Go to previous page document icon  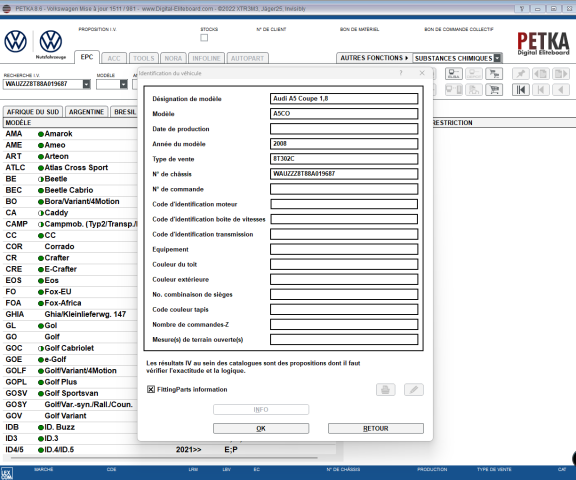point(541,74)
